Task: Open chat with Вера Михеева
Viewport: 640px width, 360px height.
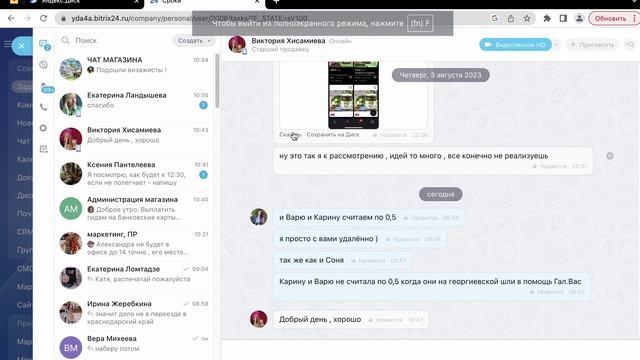Action: pos(134,346)
